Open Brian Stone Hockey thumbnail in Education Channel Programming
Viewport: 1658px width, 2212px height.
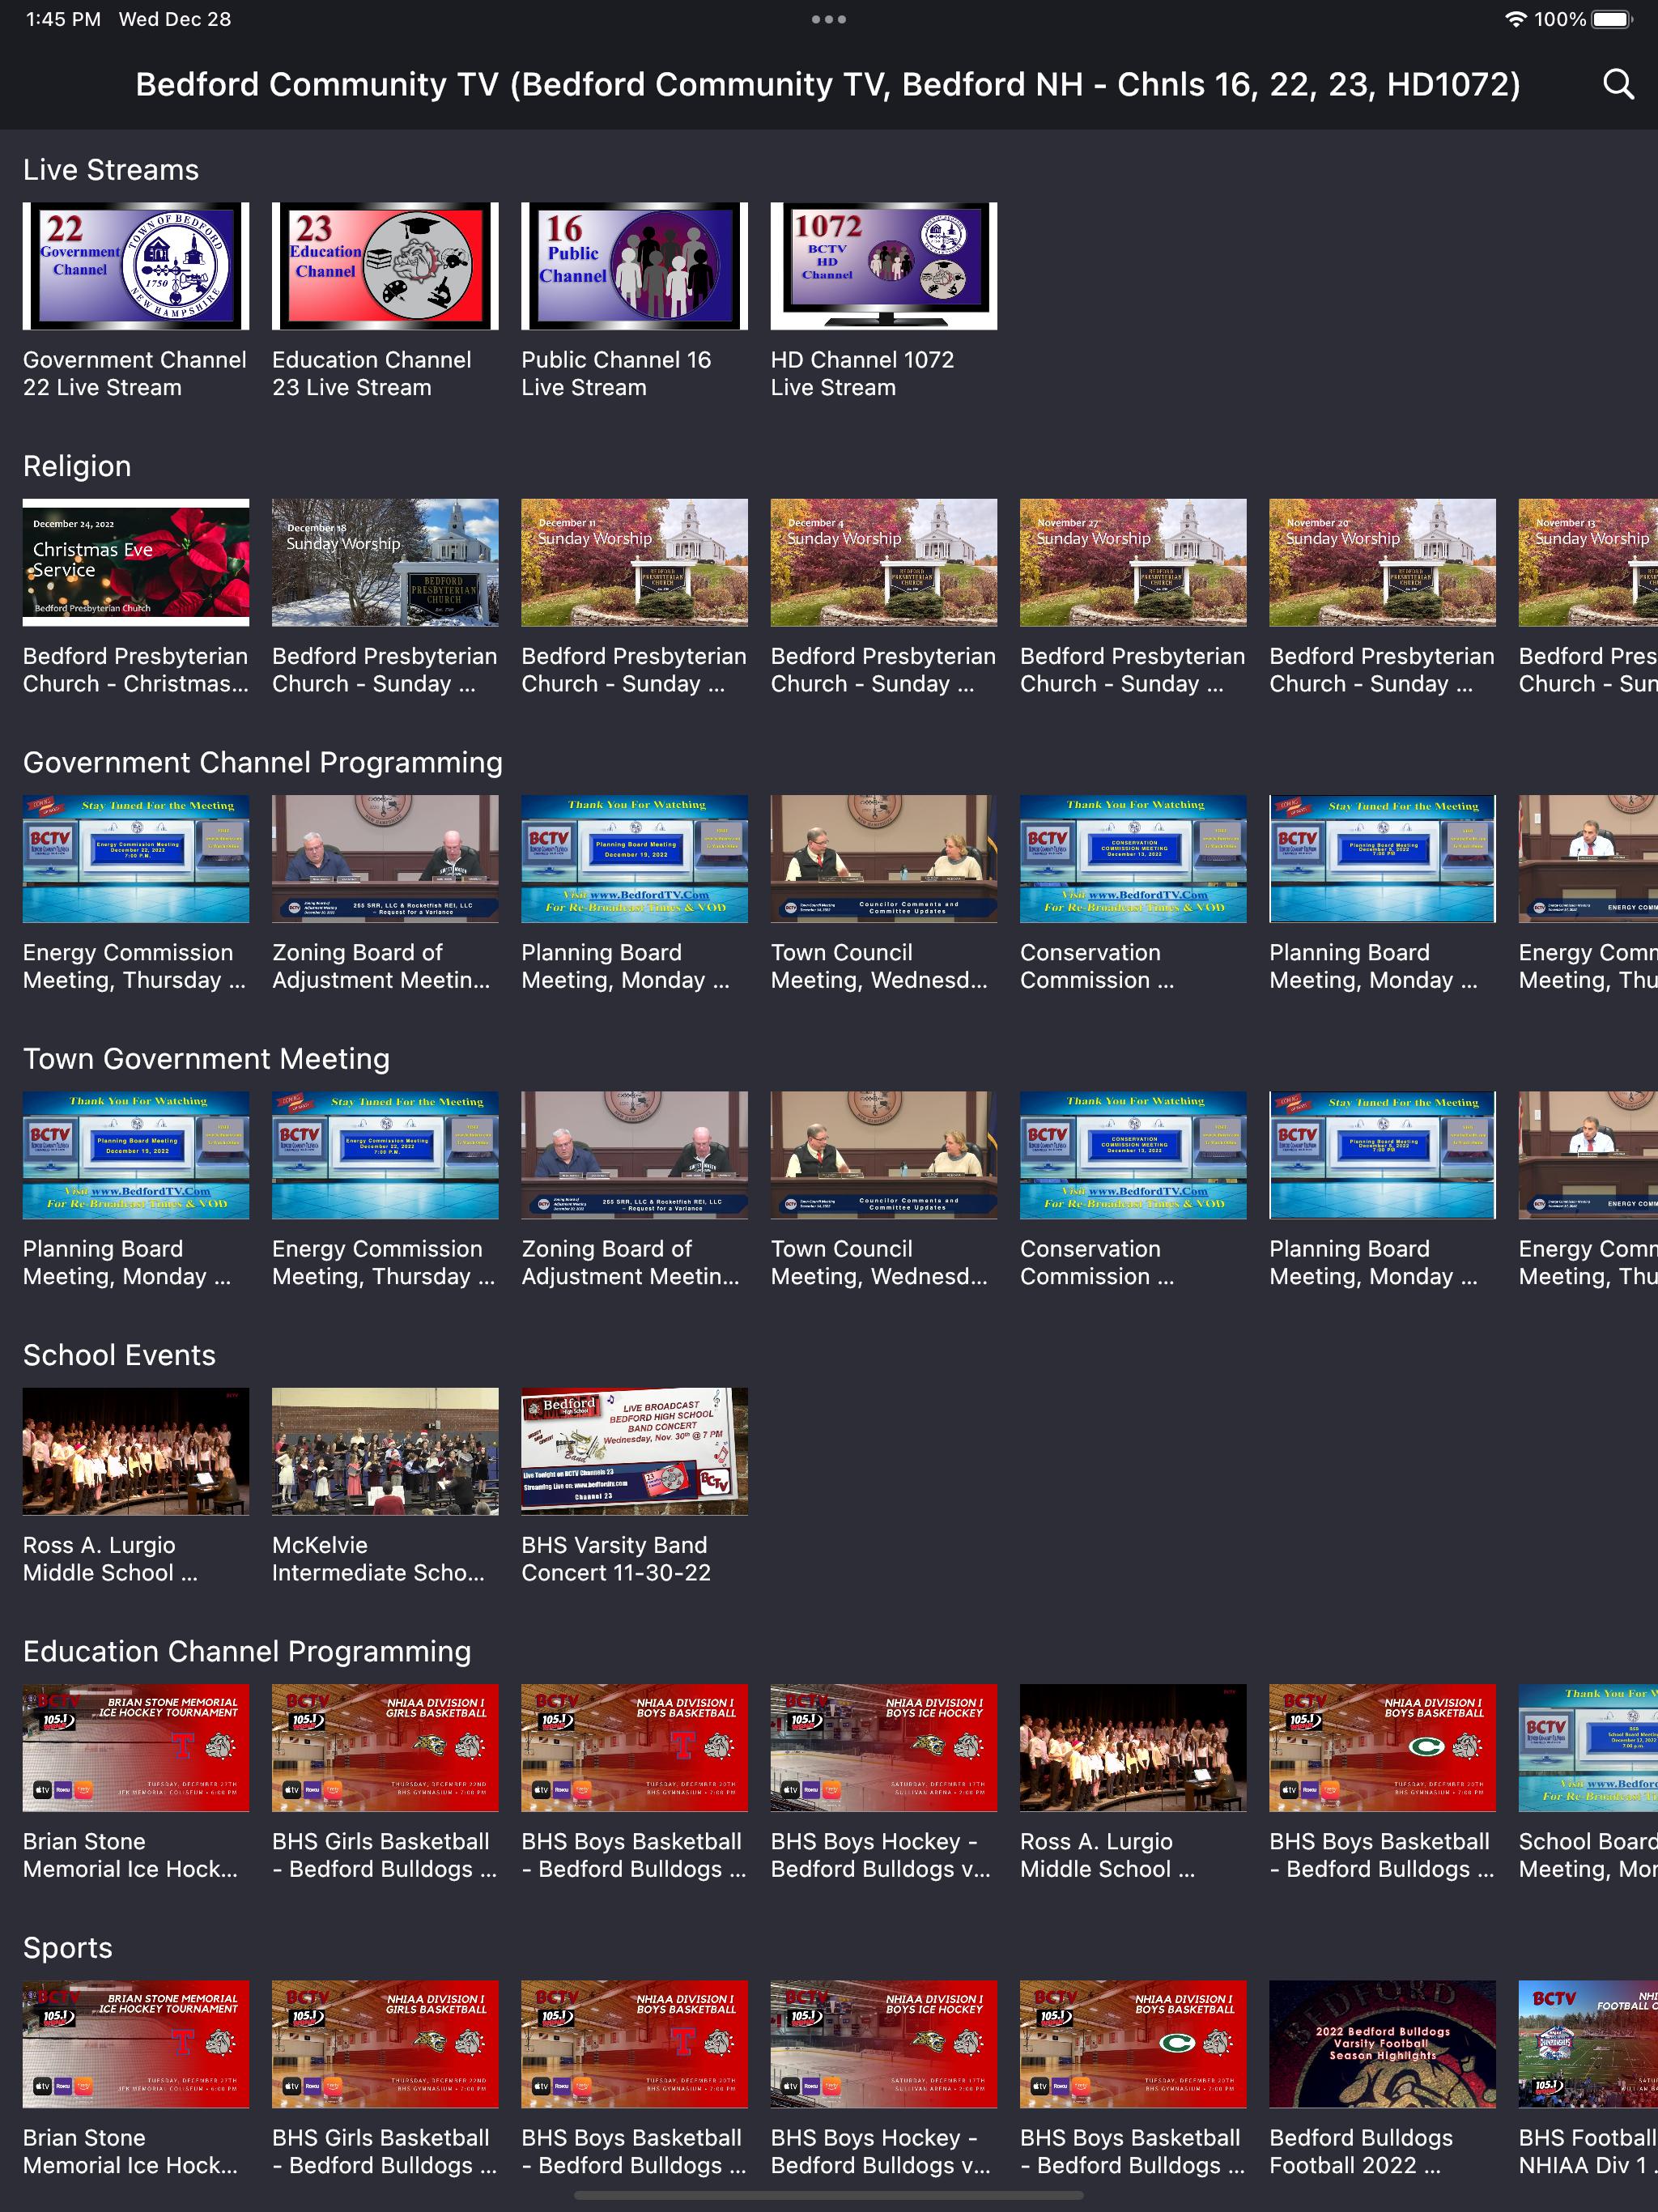click(x=136, y=1748)
